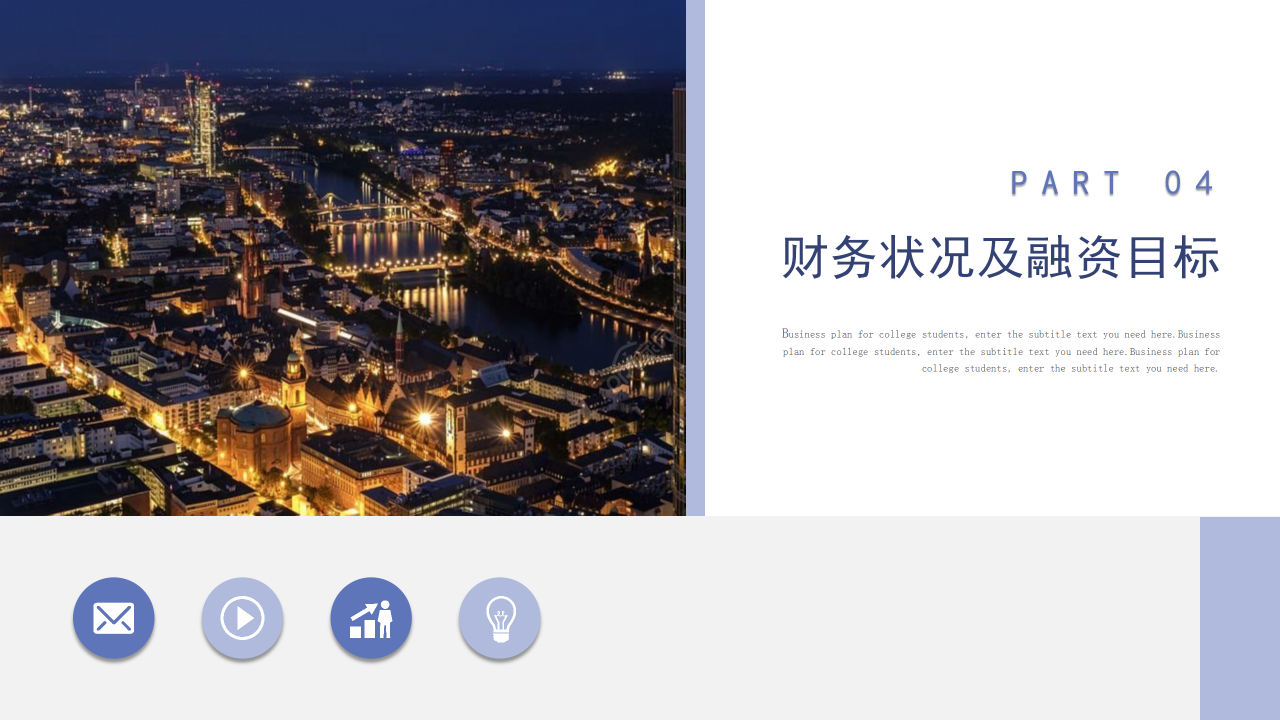This screenshot has width=1280, height=720.
Task: Select the dark blue mail circle badge
Action: pos(113,618)
